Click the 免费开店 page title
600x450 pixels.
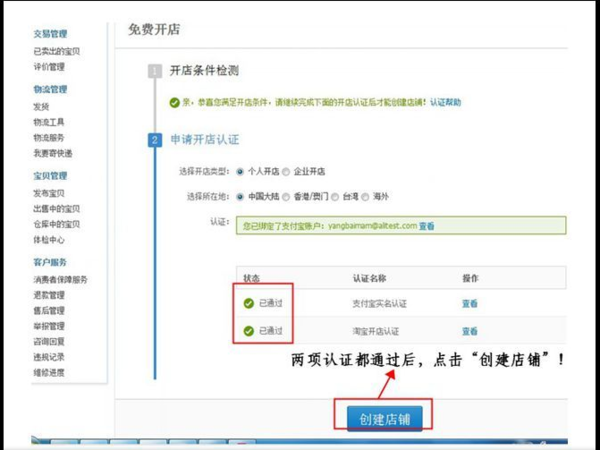click(154, 29)
